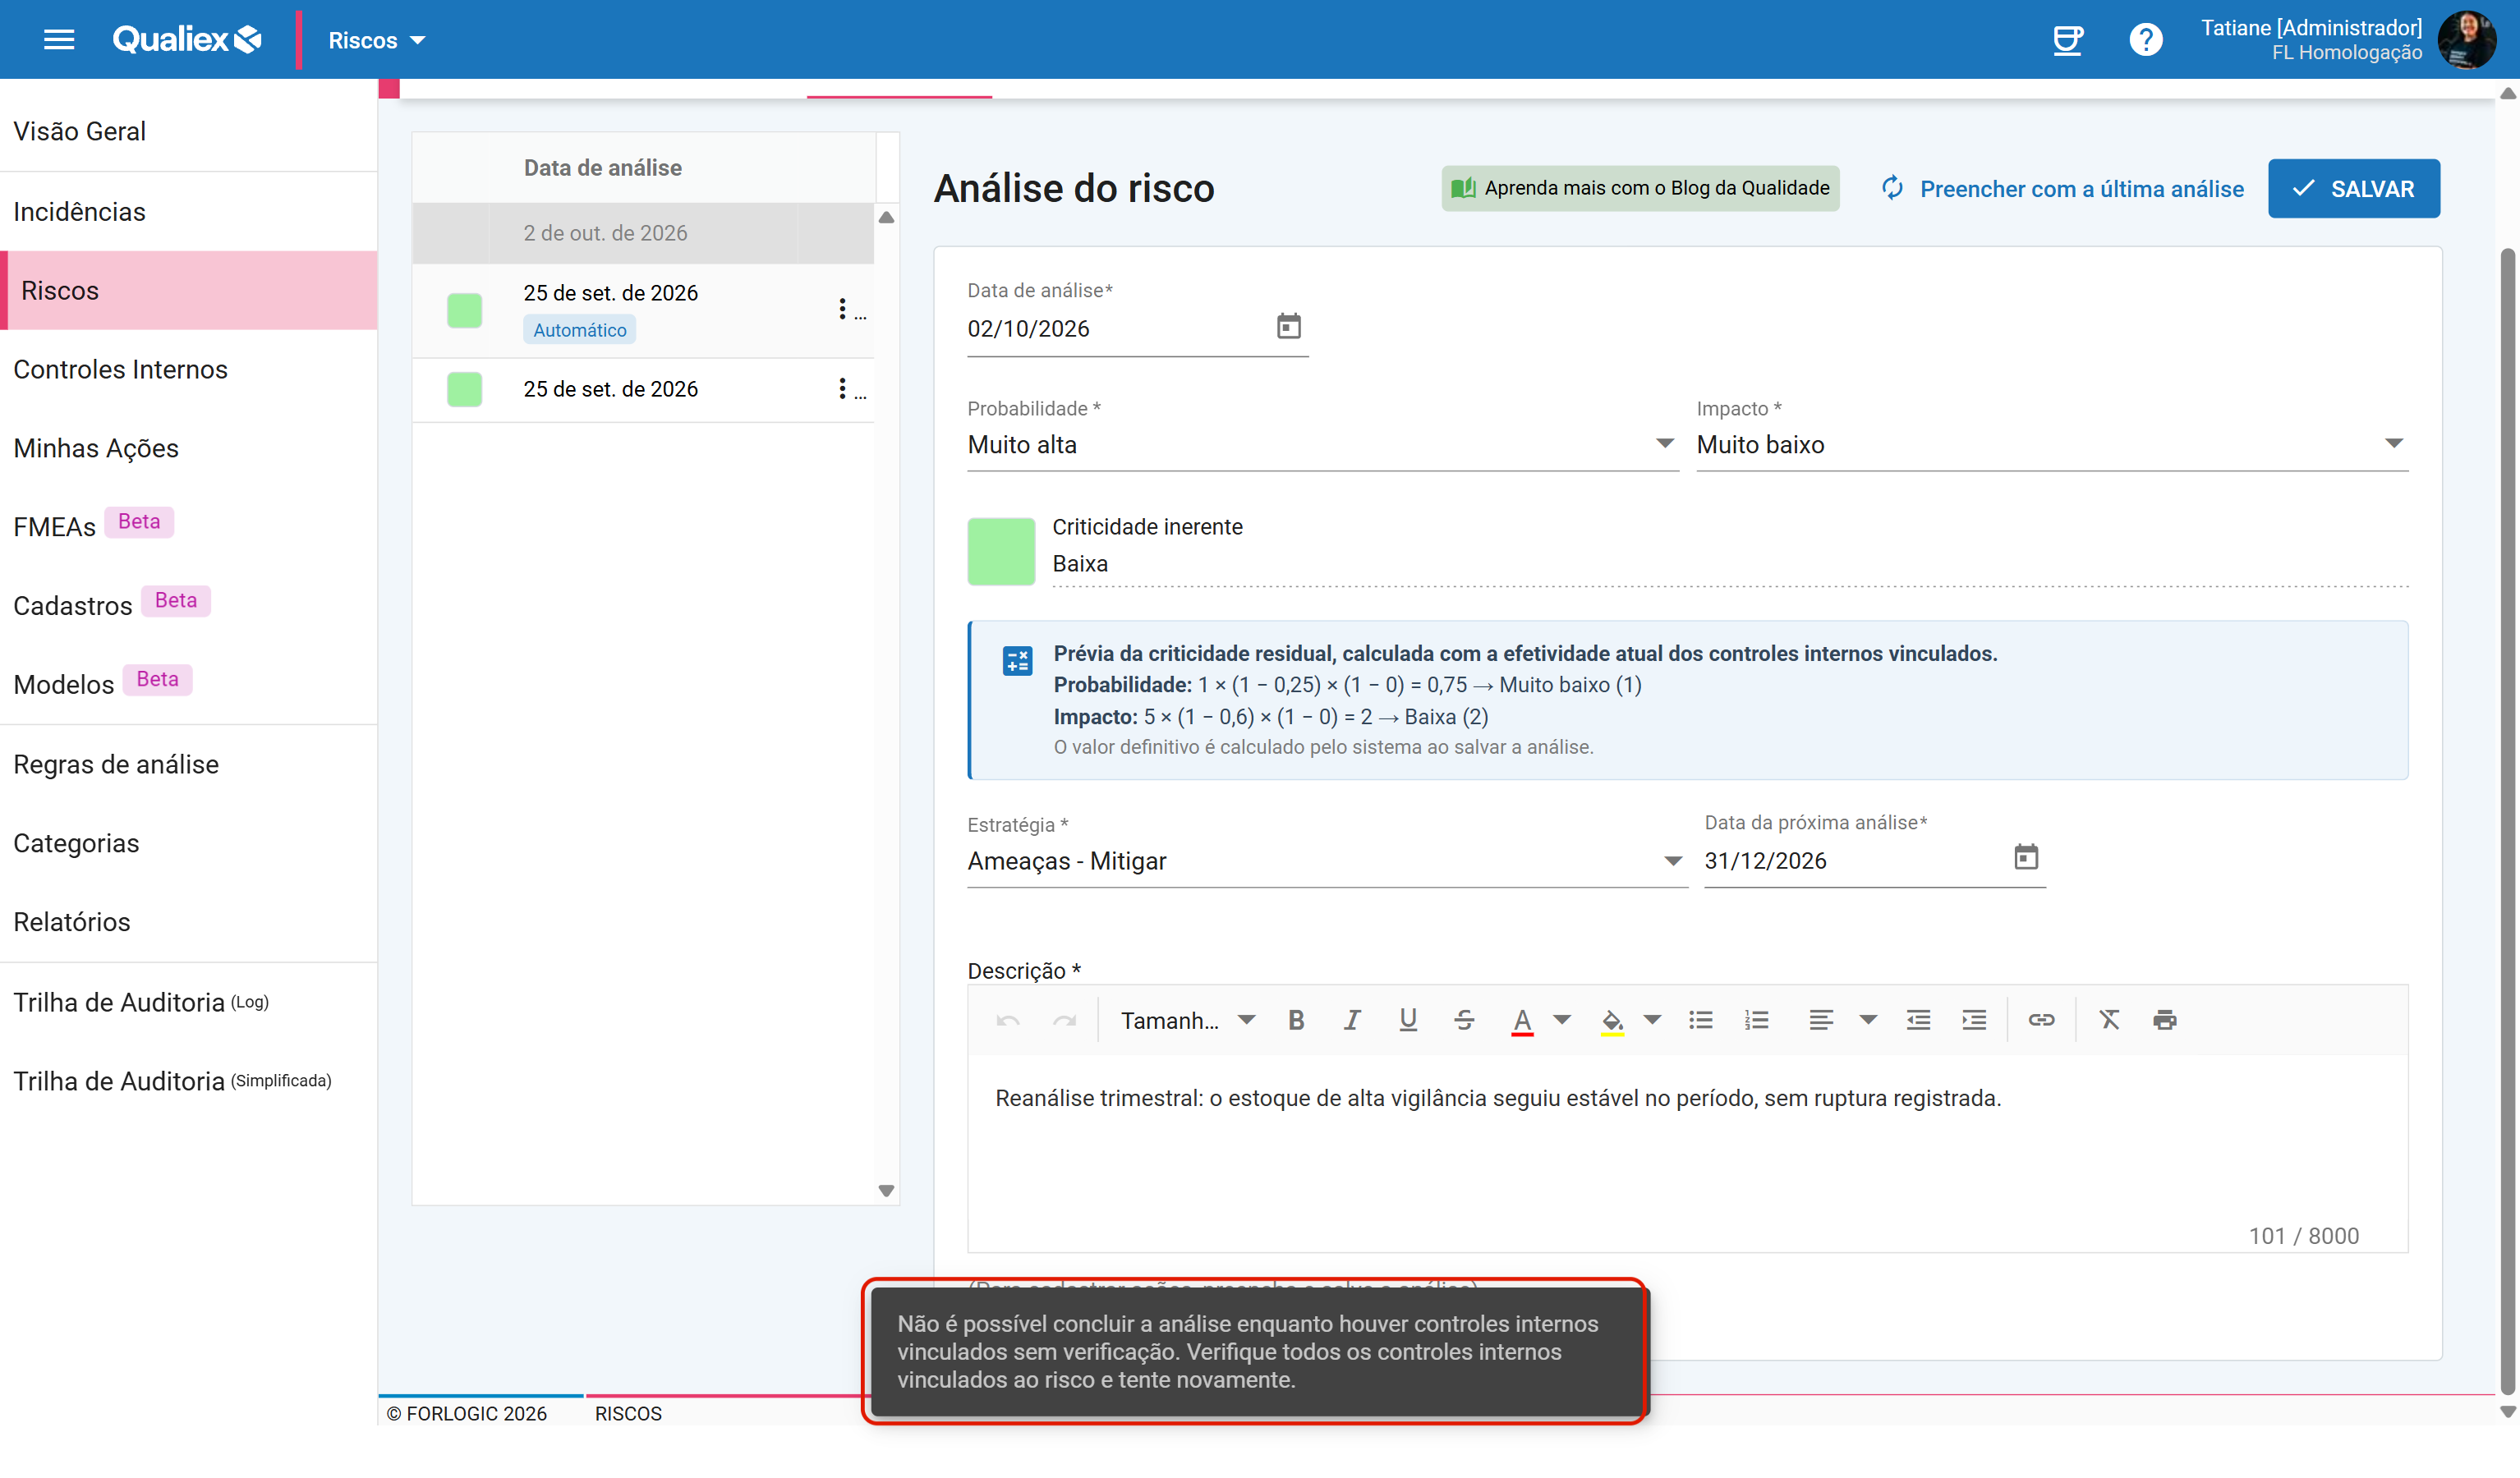This screenshot has height=1478, width=2520.
Task: Open three-dot menu for Automático analysis row
Action: coord(842,309)
